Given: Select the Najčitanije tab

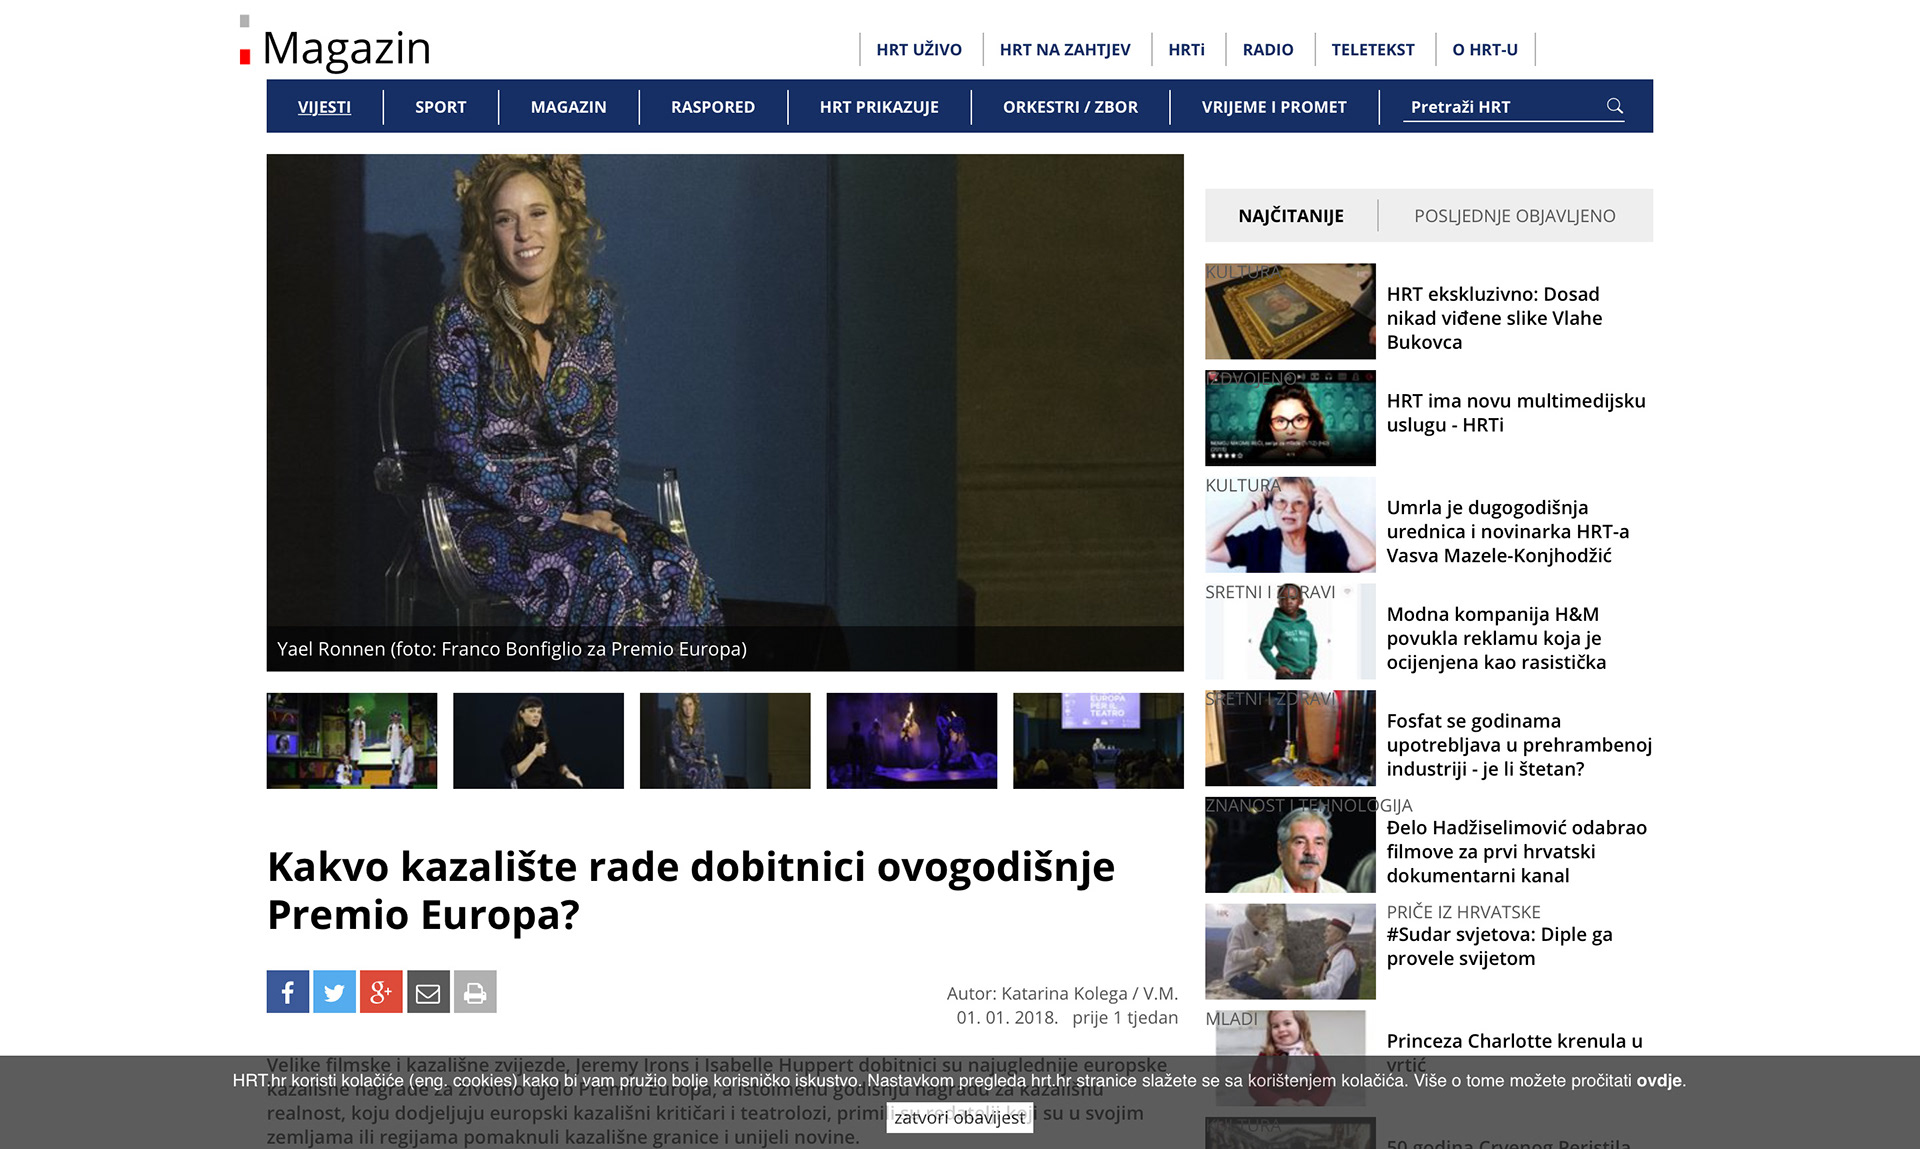Looking at the screenshot, I should coord(1290,216).
